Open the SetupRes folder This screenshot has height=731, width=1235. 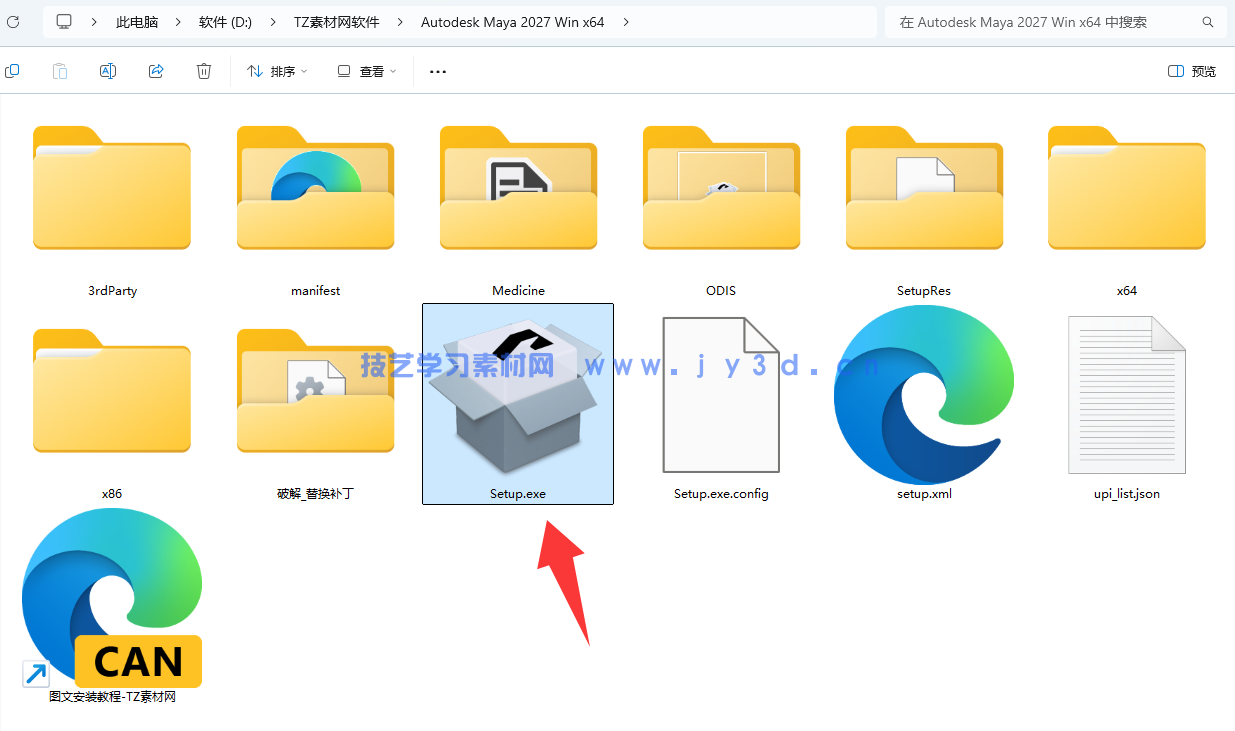tap(924, 188)
